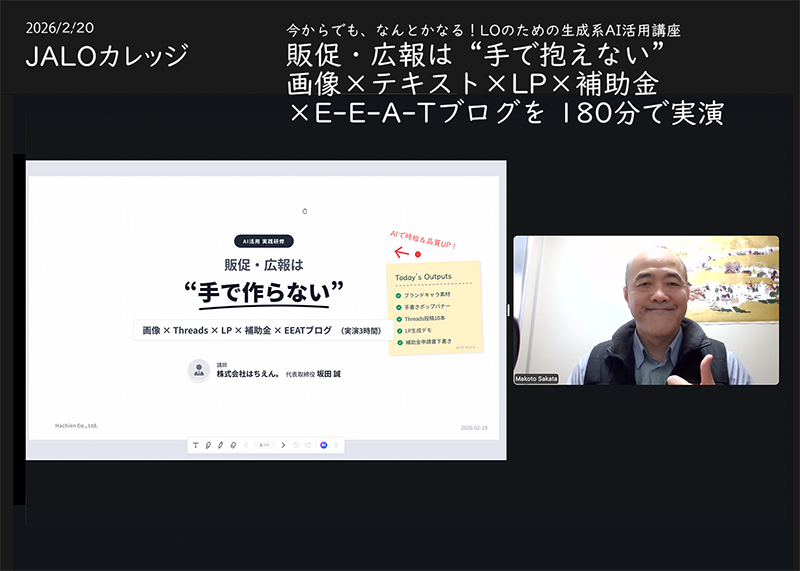Select the Text tool in slide toolbar

pyautogui.click(x=195, y=445)
